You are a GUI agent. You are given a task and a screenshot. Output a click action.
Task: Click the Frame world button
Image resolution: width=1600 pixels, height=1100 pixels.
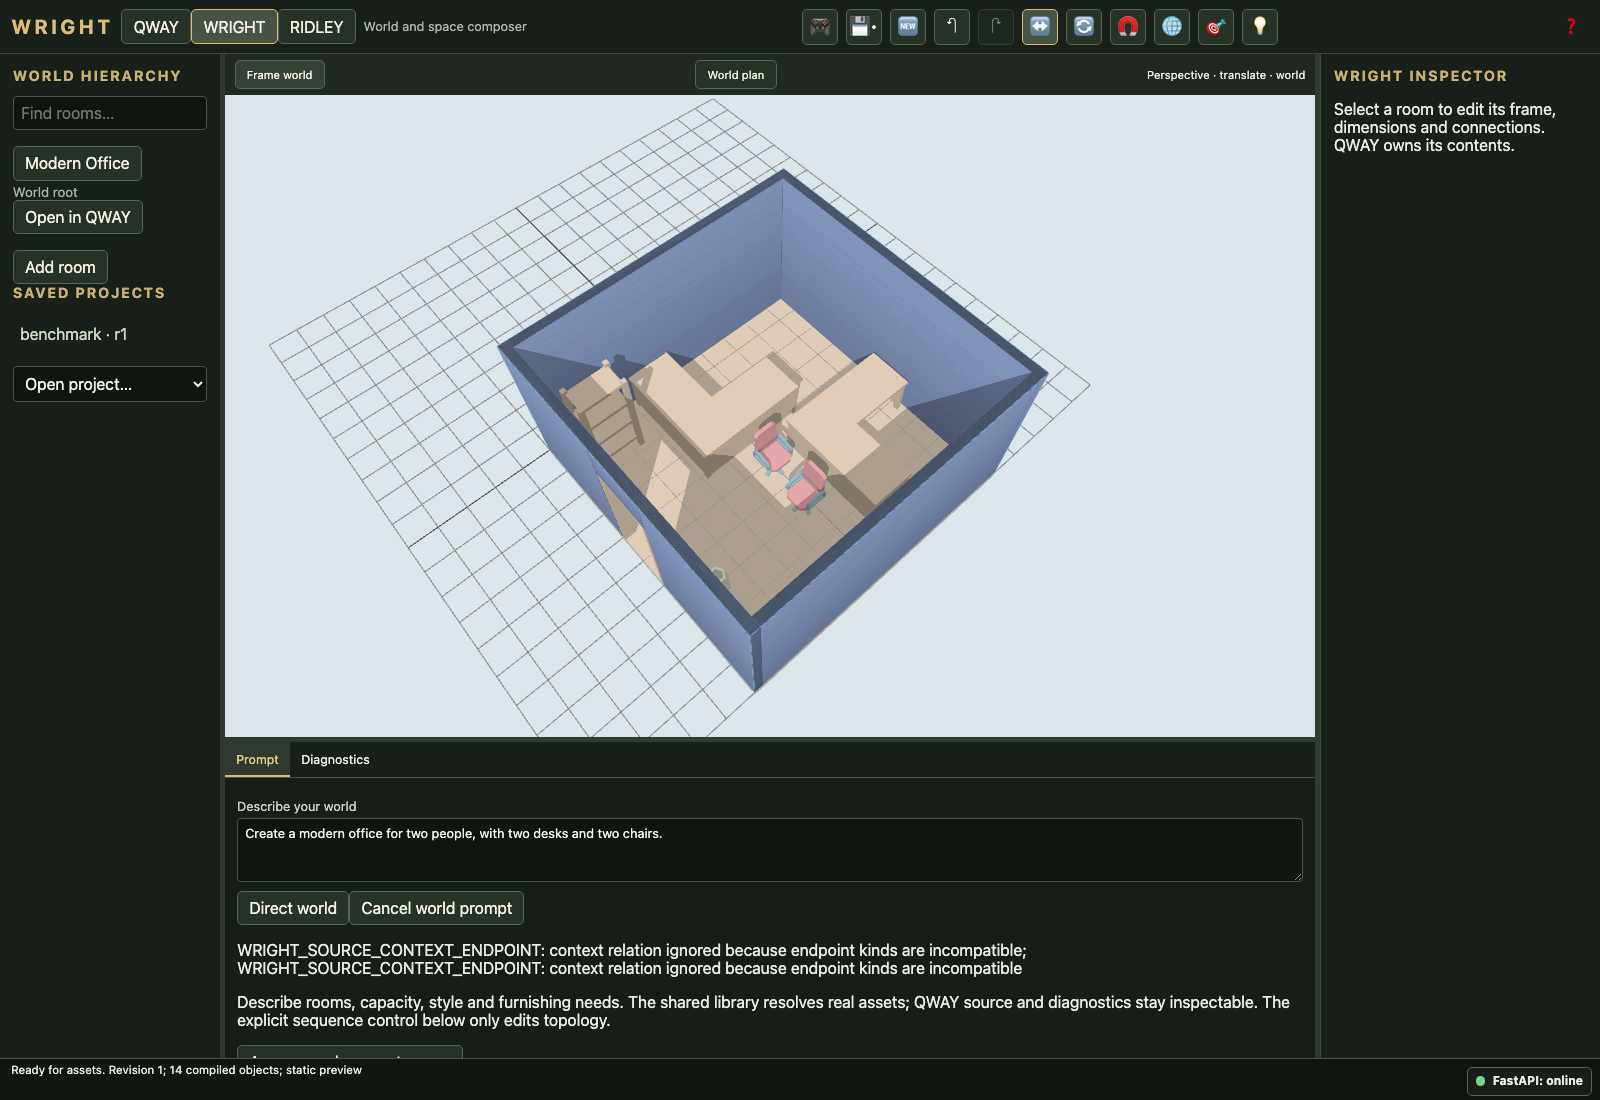[x=280, y=75]
